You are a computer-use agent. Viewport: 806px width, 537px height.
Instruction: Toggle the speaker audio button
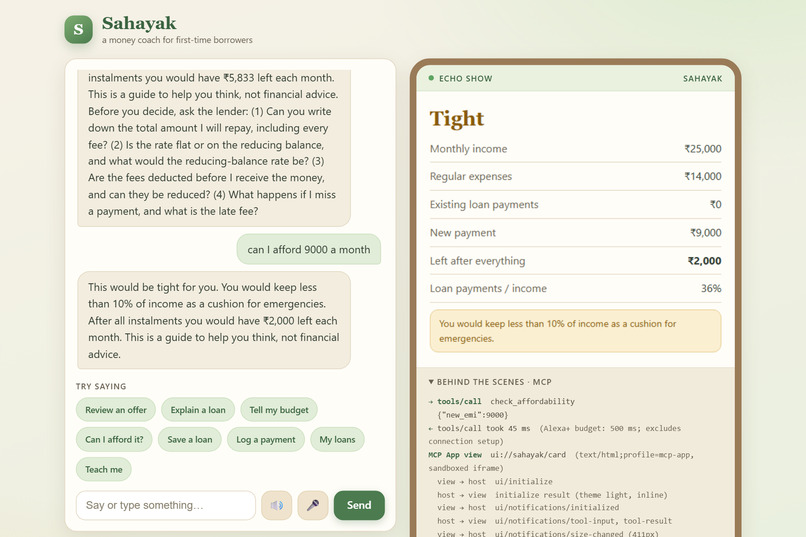tap(277, 505)
